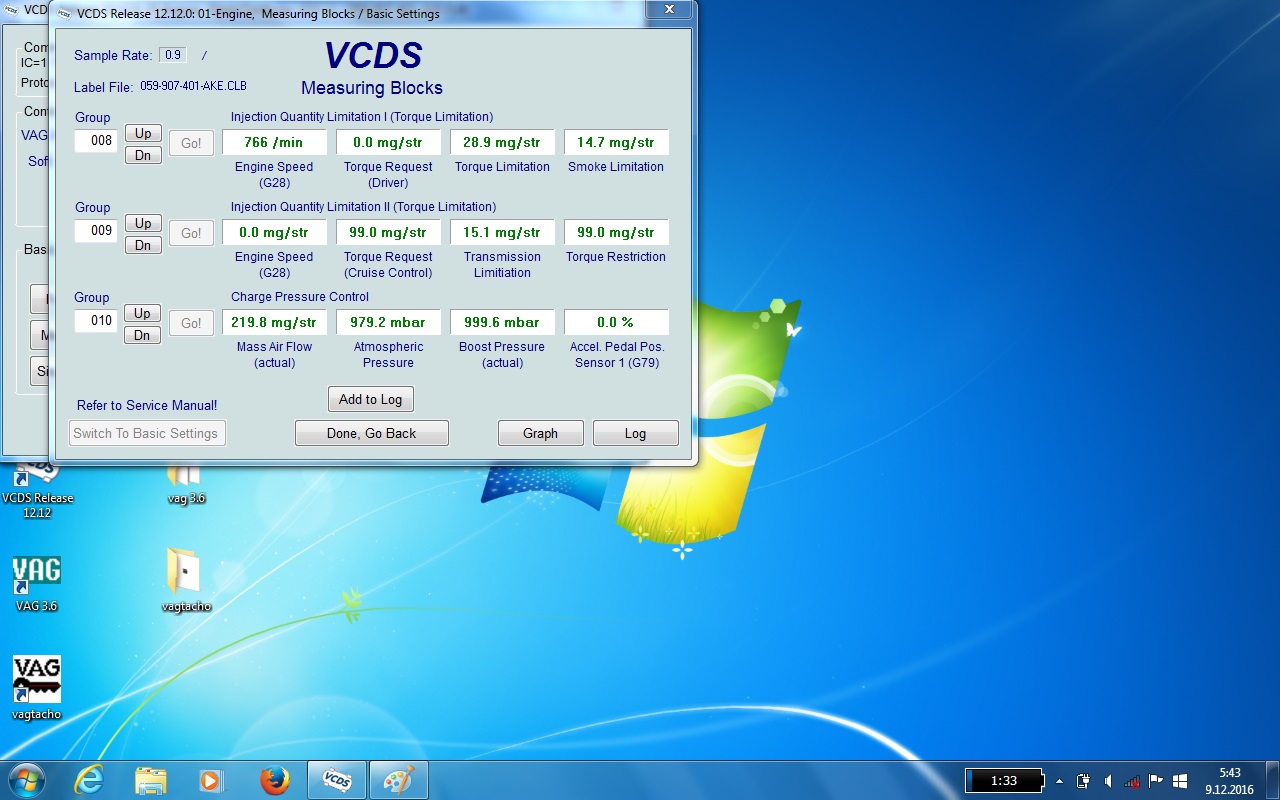The width and height of the screenshot is (1280, 800).
Task: Open the network signal tray icon
Action: tap(1132, 781)
